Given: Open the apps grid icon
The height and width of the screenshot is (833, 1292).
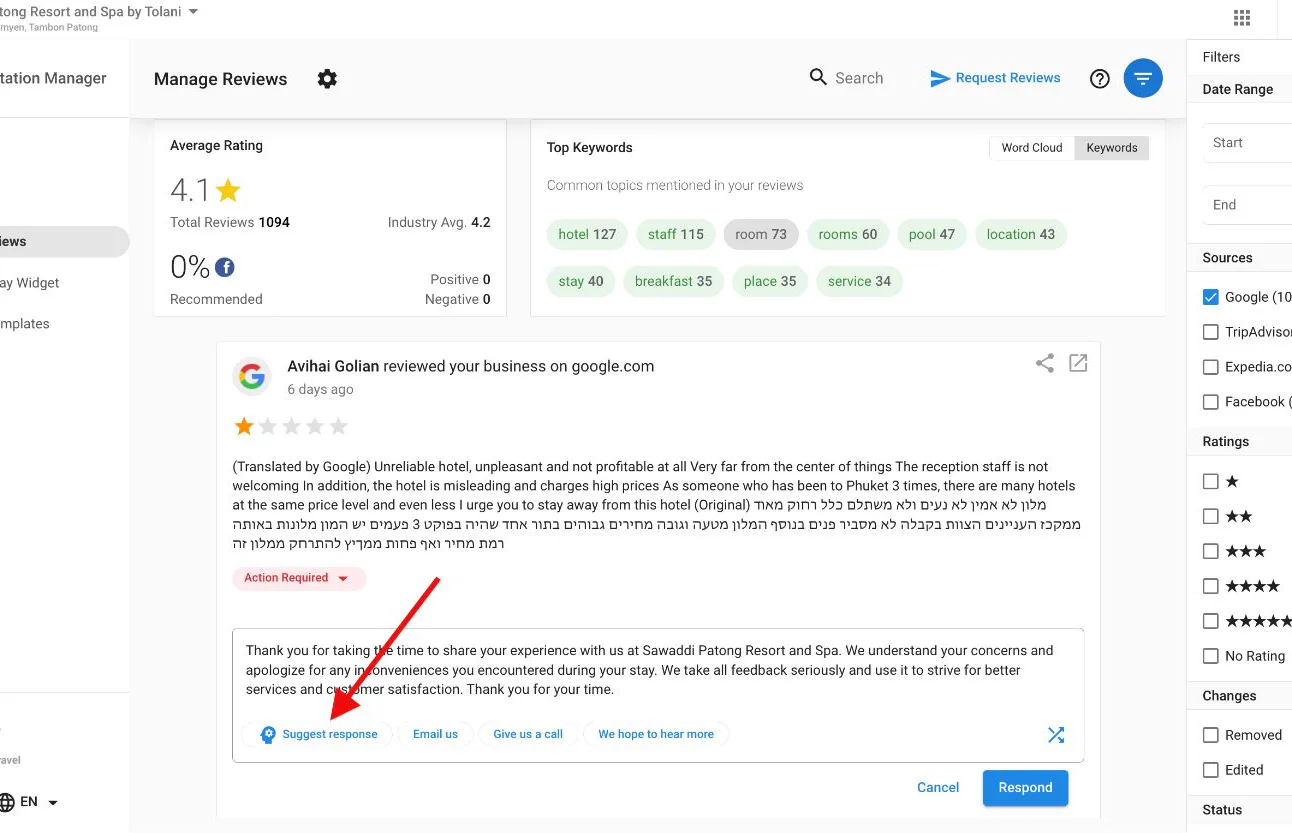Looking at the screenshot, I should [1242, 17].
